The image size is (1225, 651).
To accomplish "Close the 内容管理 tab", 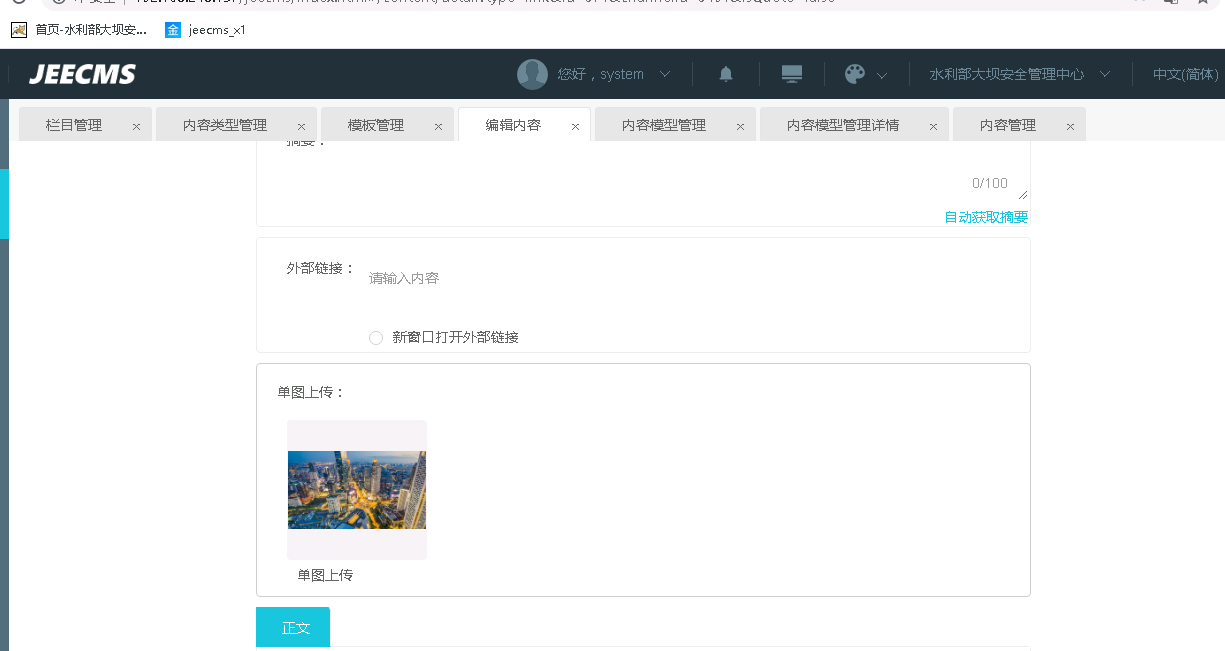I will [x=1070, y=127].
